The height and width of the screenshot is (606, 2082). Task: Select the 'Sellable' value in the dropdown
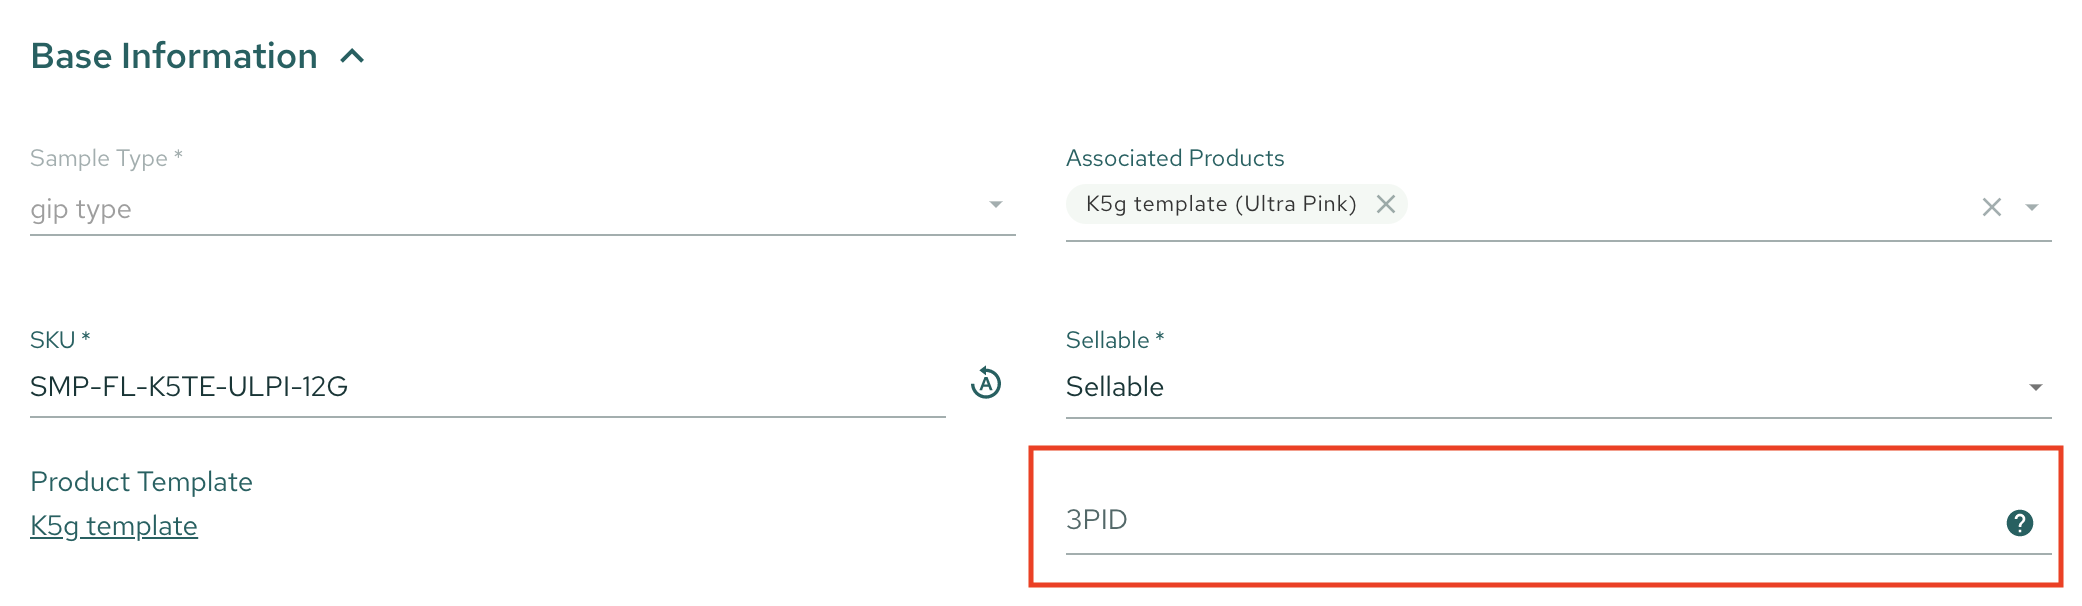pos(1115,387)
